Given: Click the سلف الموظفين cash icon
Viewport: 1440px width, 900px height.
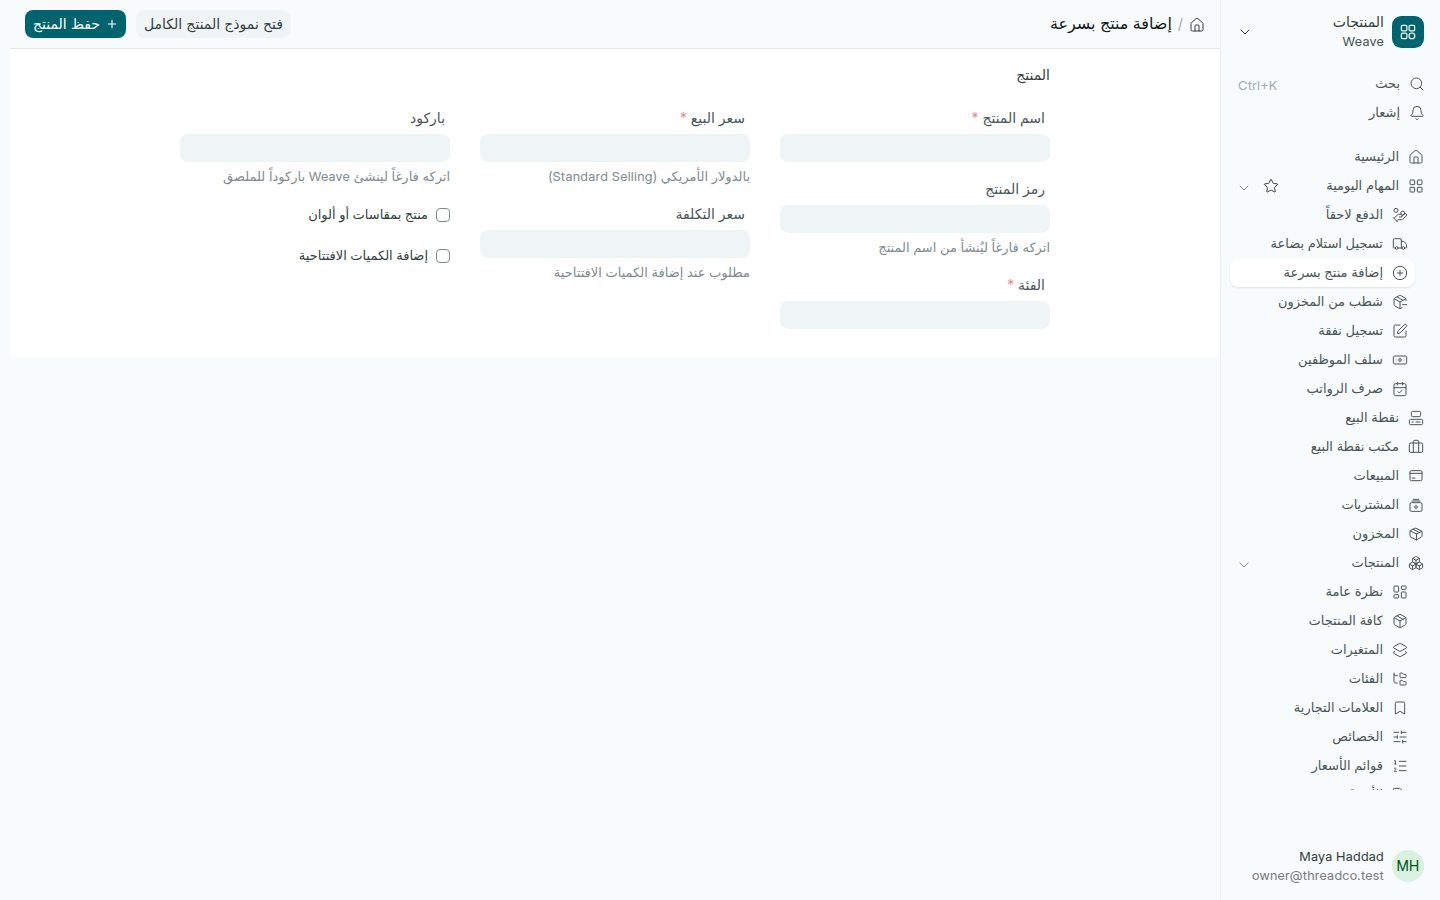Looking at the screenshot, I should [1400, 360].
